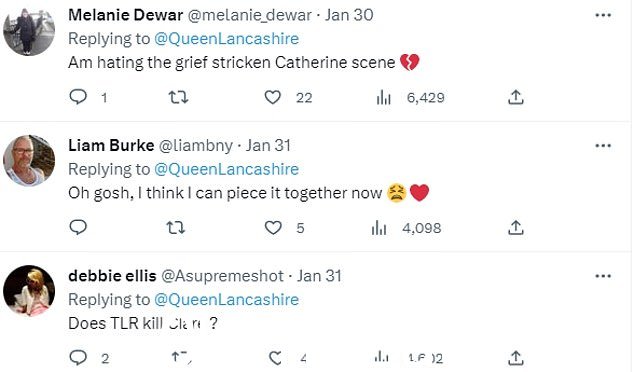
Task: Retweet Melanie Dewar's post
Action: [178, 97]
